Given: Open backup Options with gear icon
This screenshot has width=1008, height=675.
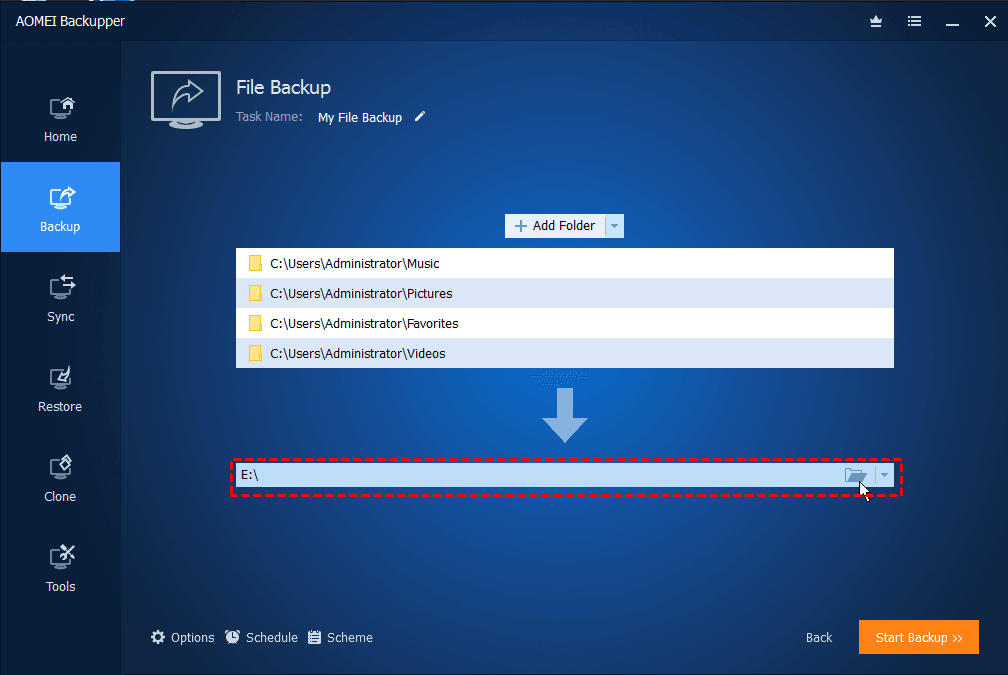Looking at the screenshot, I should 183,637.
